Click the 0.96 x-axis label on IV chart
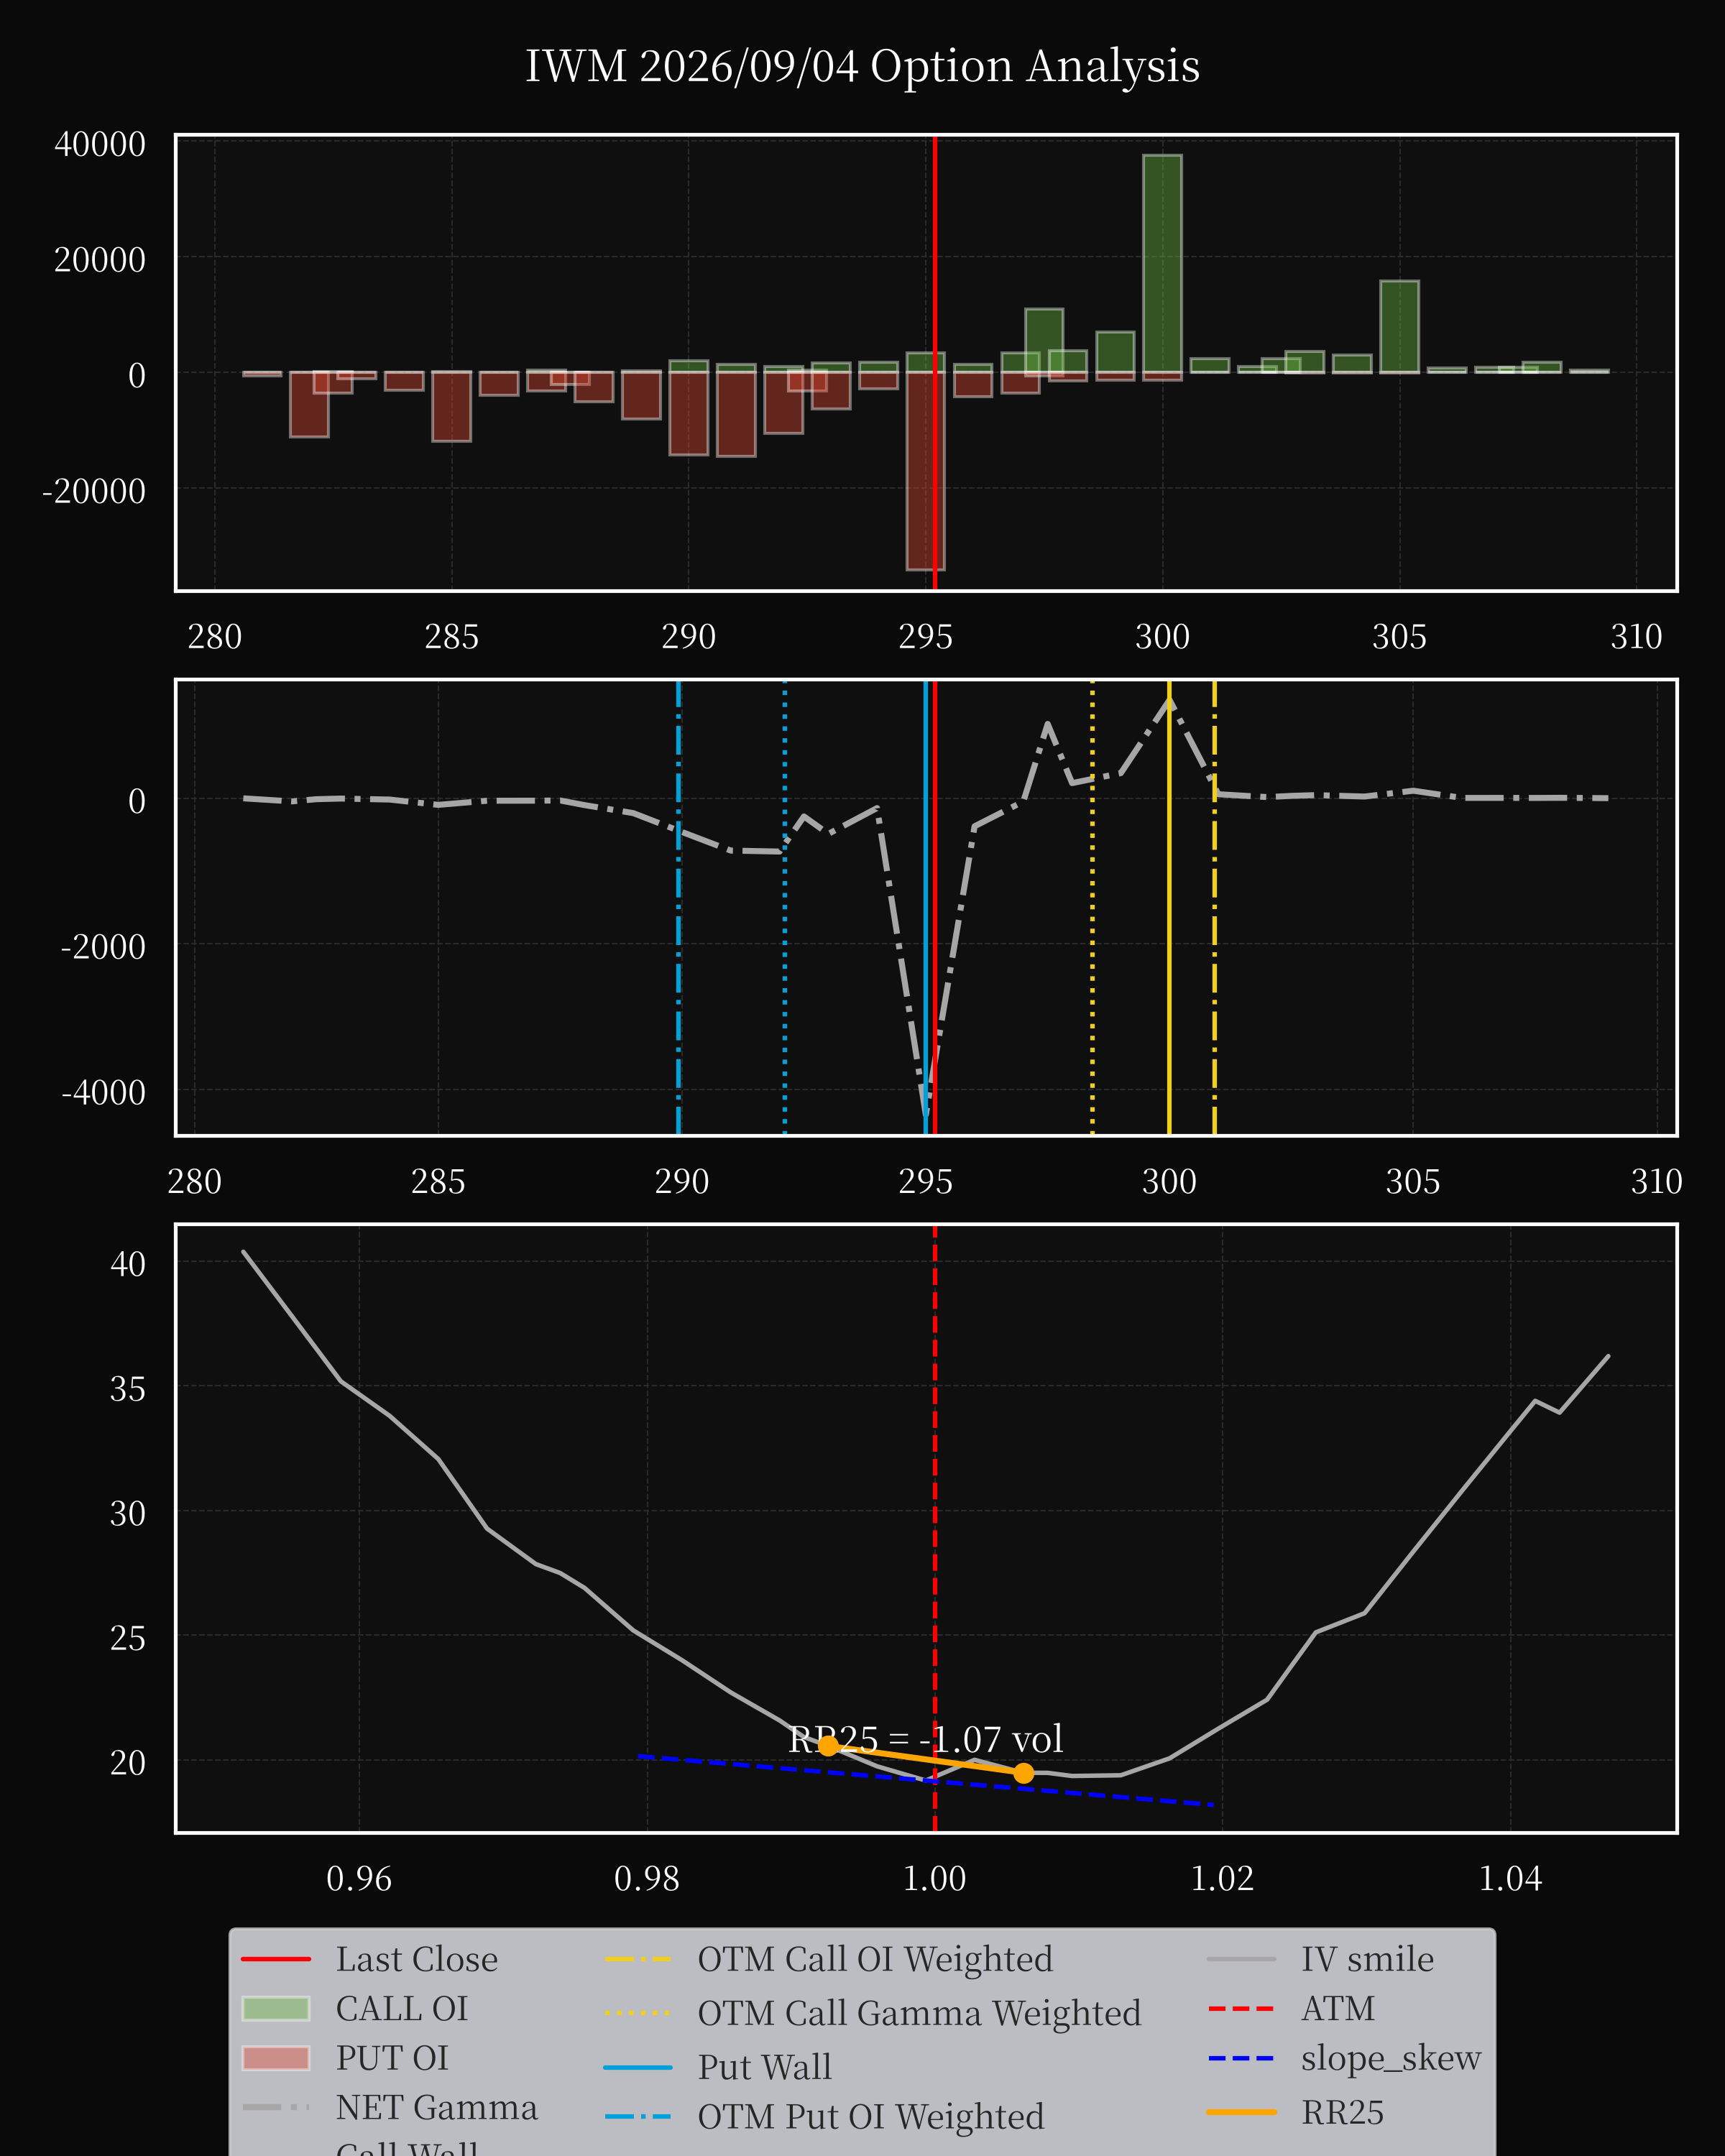This screenshot has width=1725, height=2156. coord(359,1878)
